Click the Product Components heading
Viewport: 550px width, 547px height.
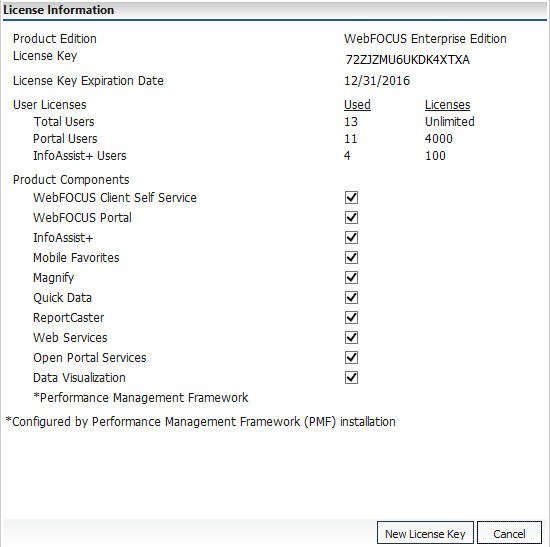pos(71,180)
